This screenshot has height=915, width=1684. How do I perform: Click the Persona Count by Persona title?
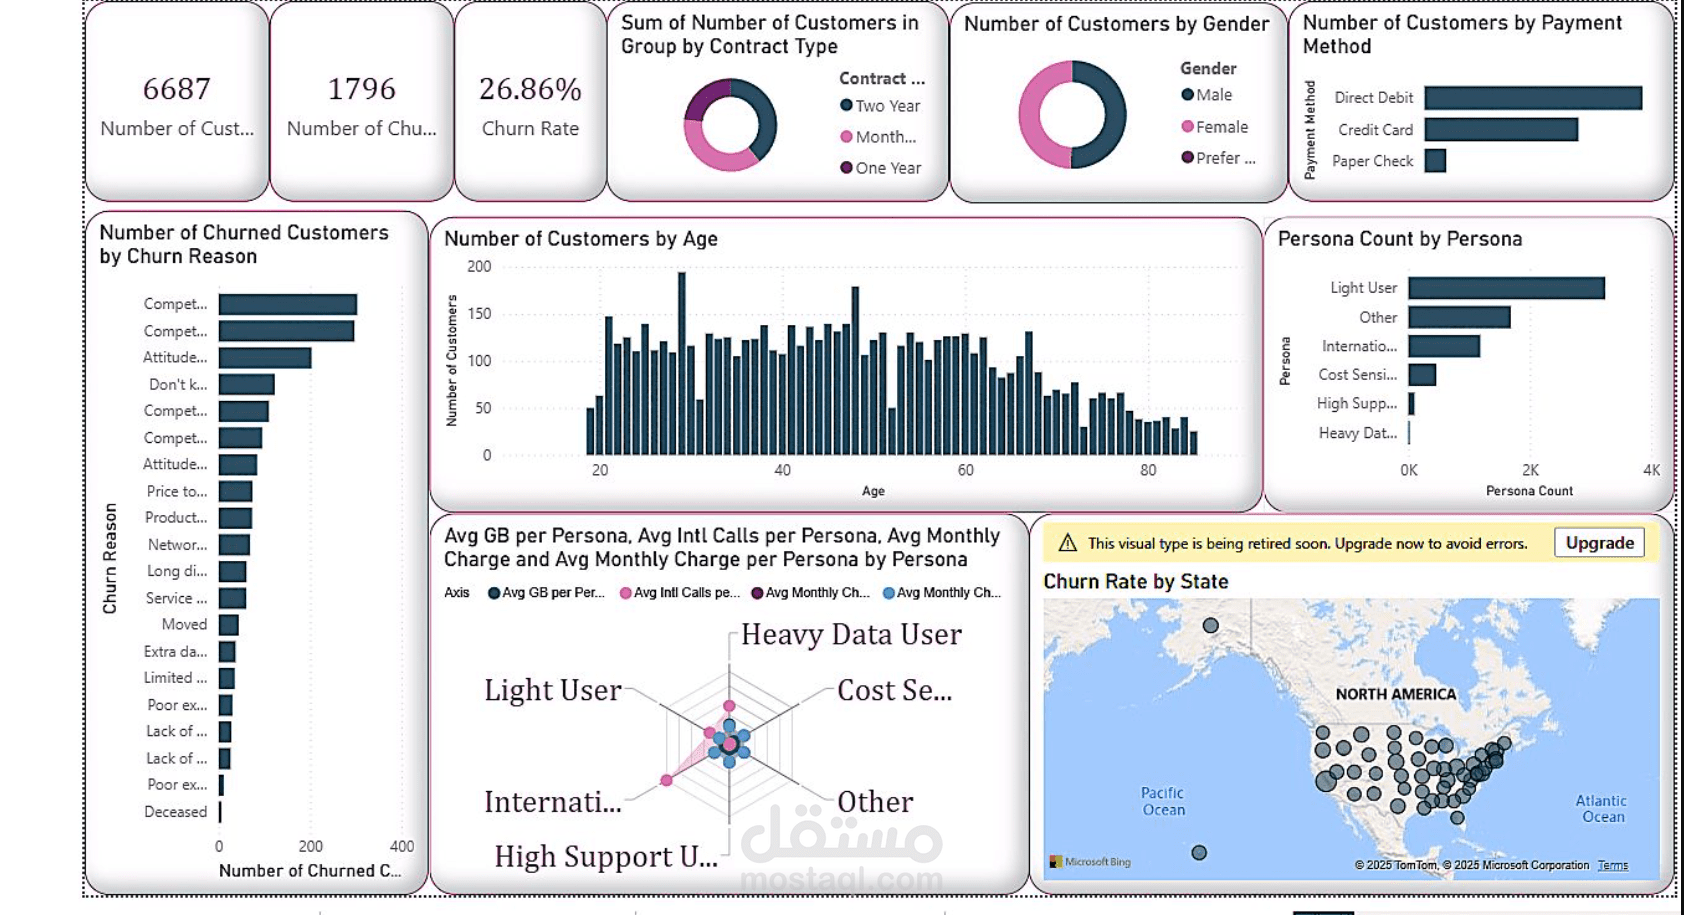pyautogui.click(x=1400, y=239)
